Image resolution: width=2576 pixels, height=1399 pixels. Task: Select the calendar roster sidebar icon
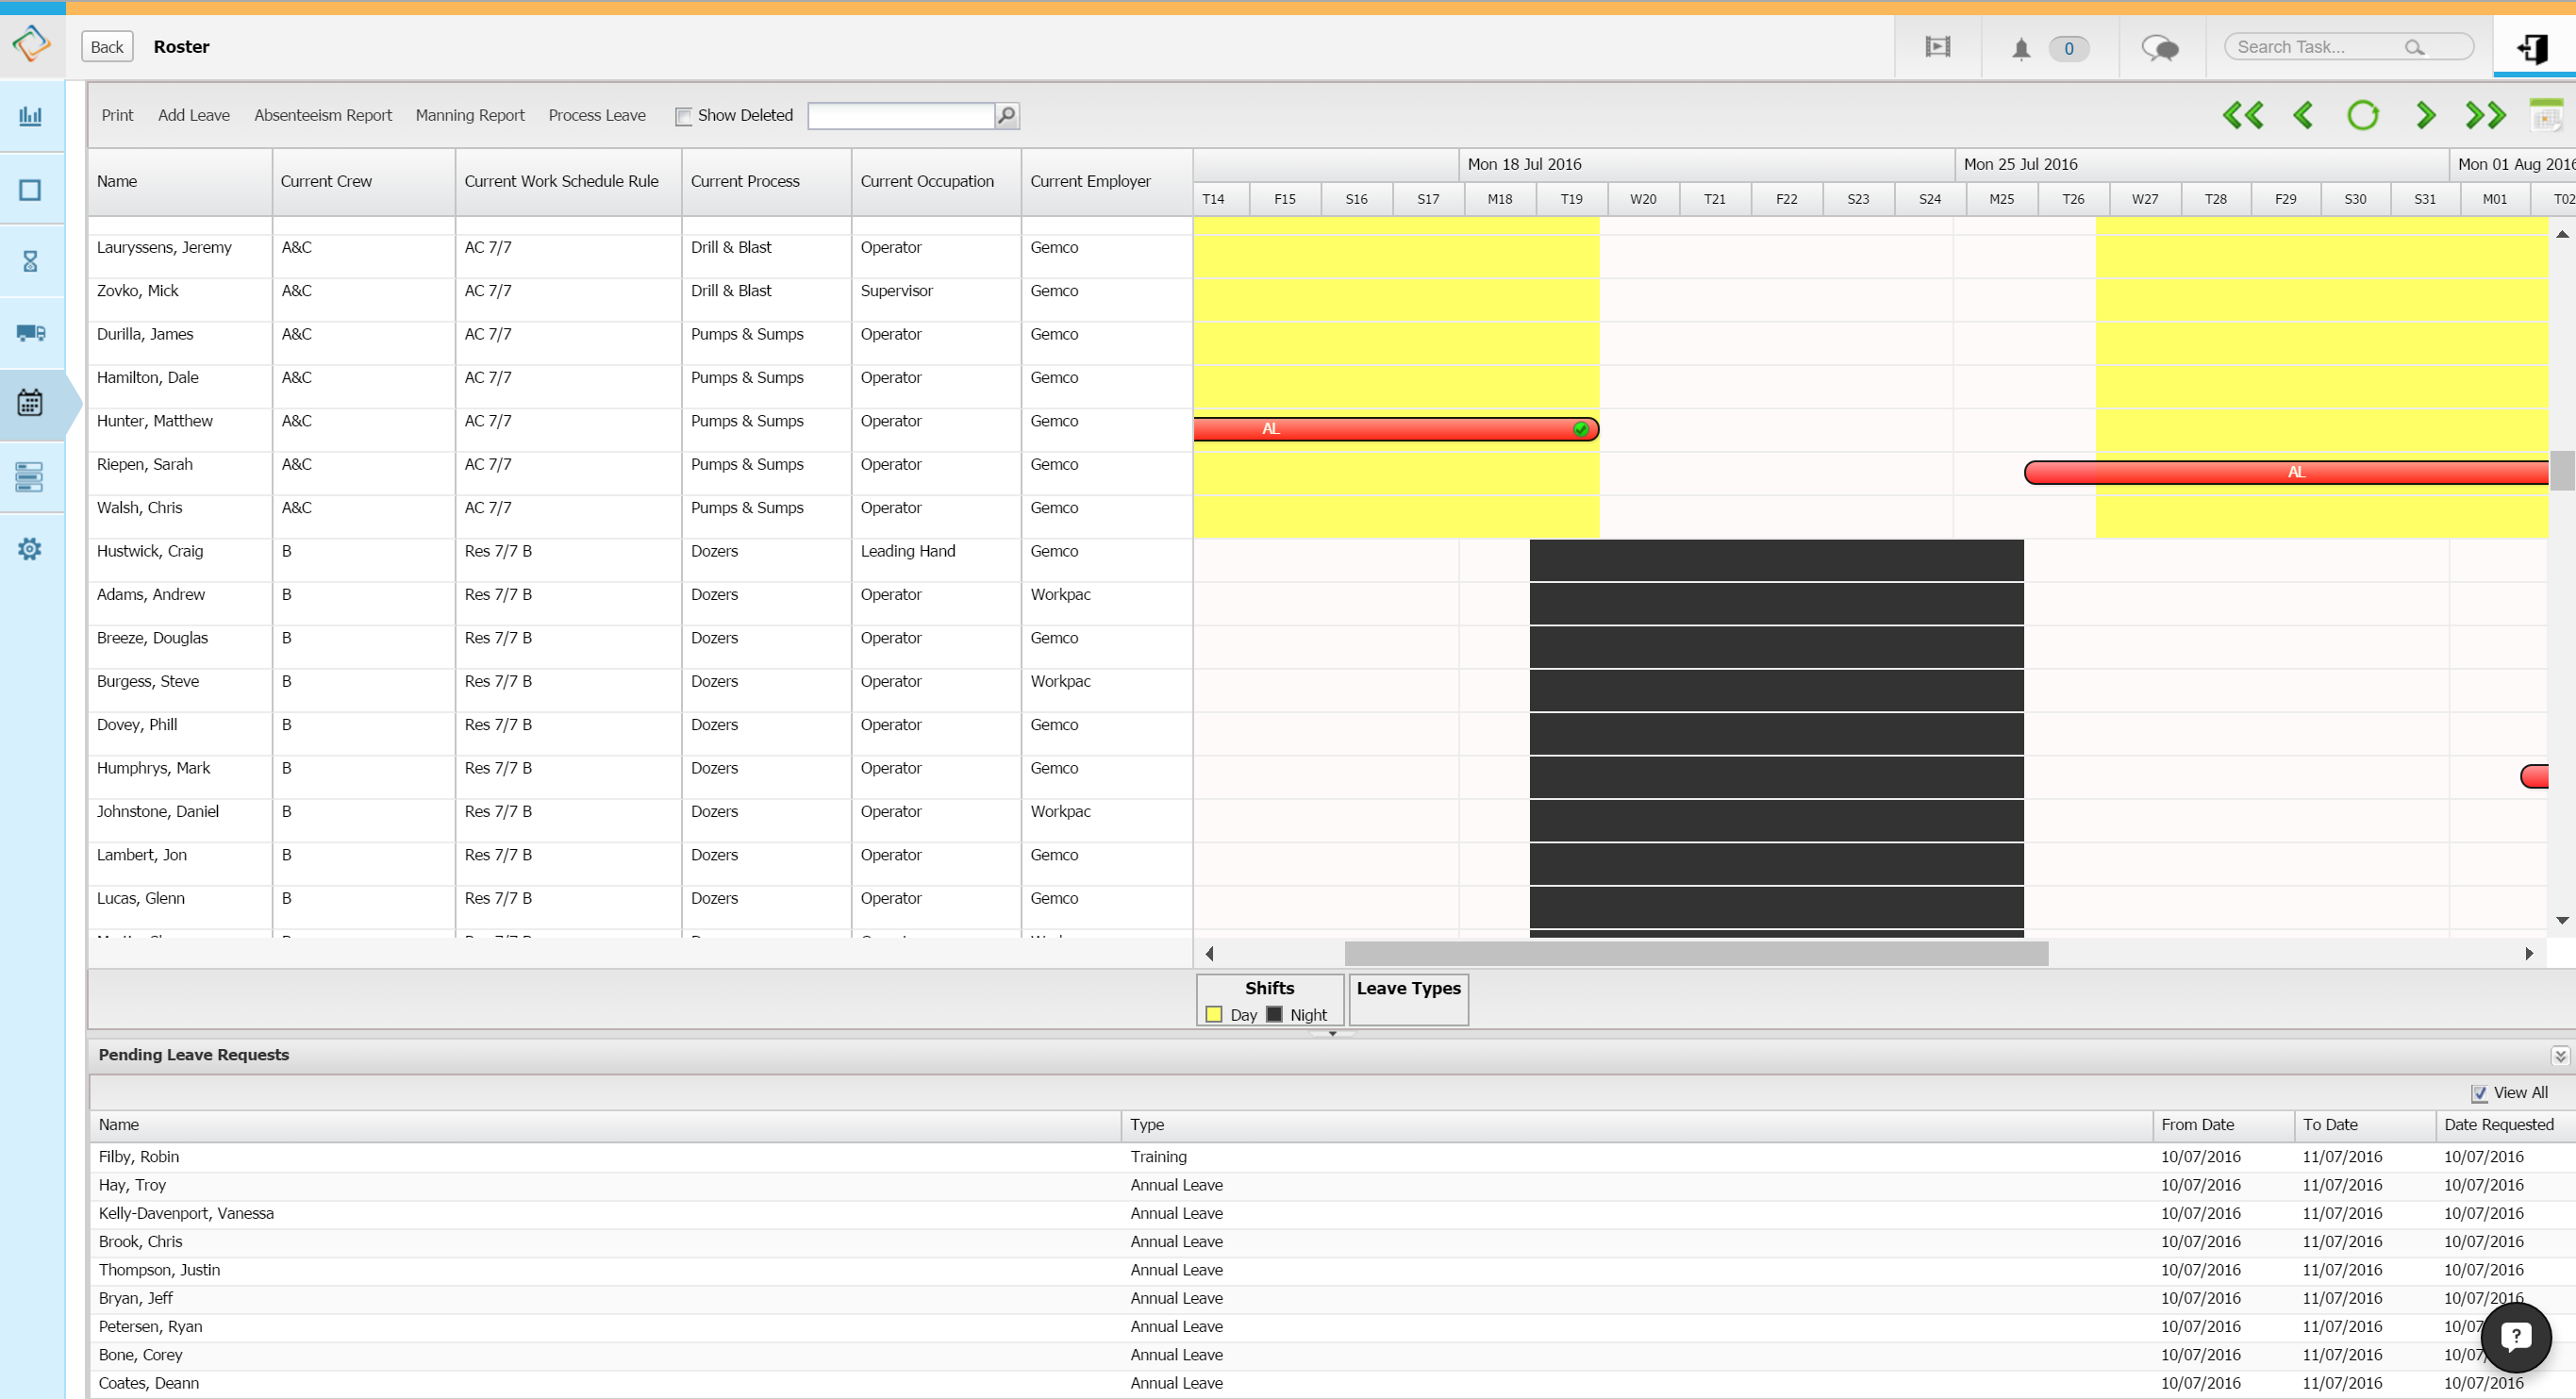[30, 403]
